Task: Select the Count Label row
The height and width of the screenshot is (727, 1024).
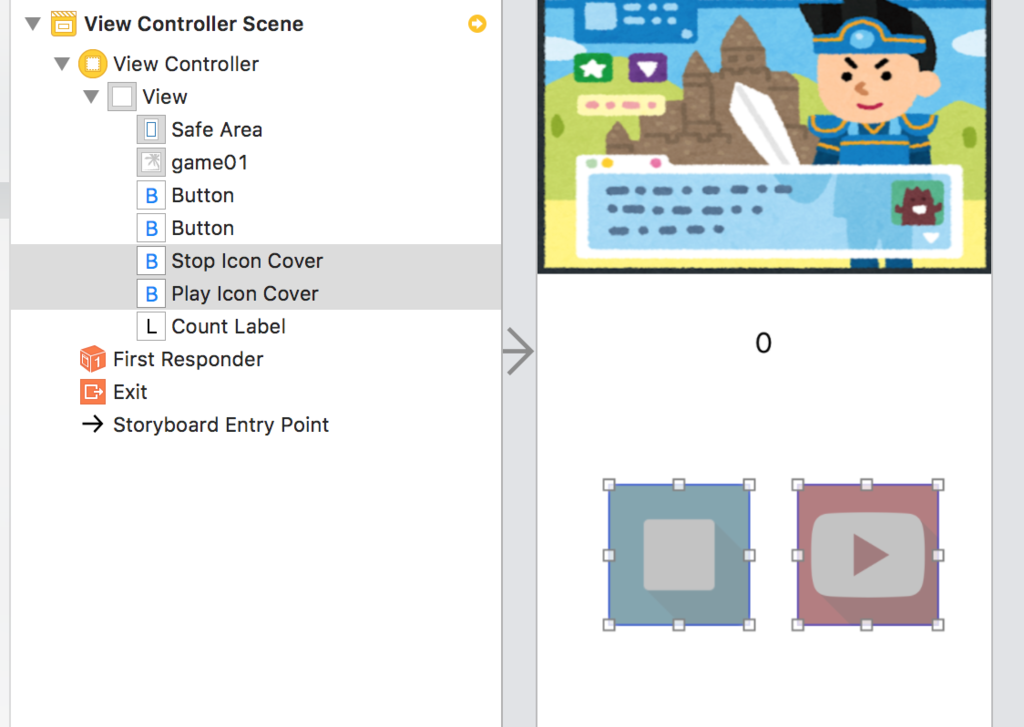Action: [256, 326]
